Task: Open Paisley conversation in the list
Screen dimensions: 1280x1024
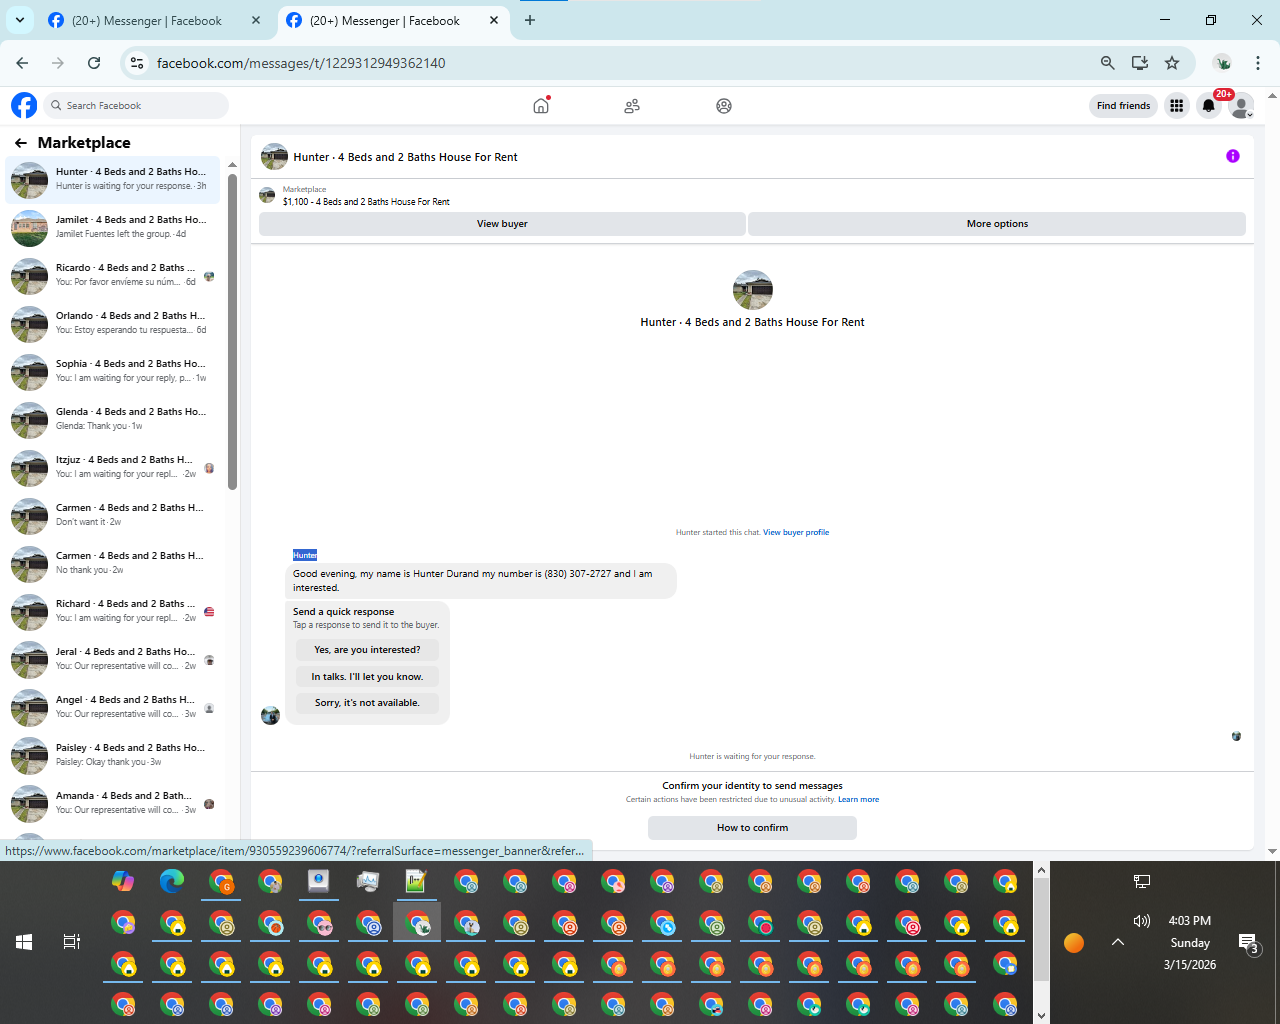Action: (x=113, y=756)
